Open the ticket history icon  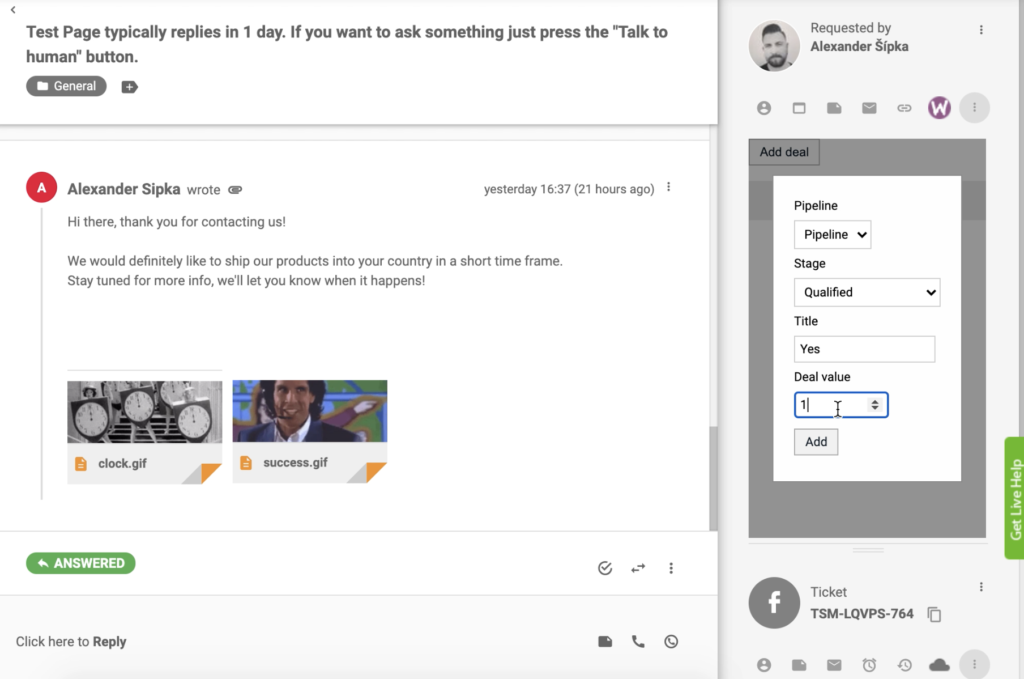point(904,665)
